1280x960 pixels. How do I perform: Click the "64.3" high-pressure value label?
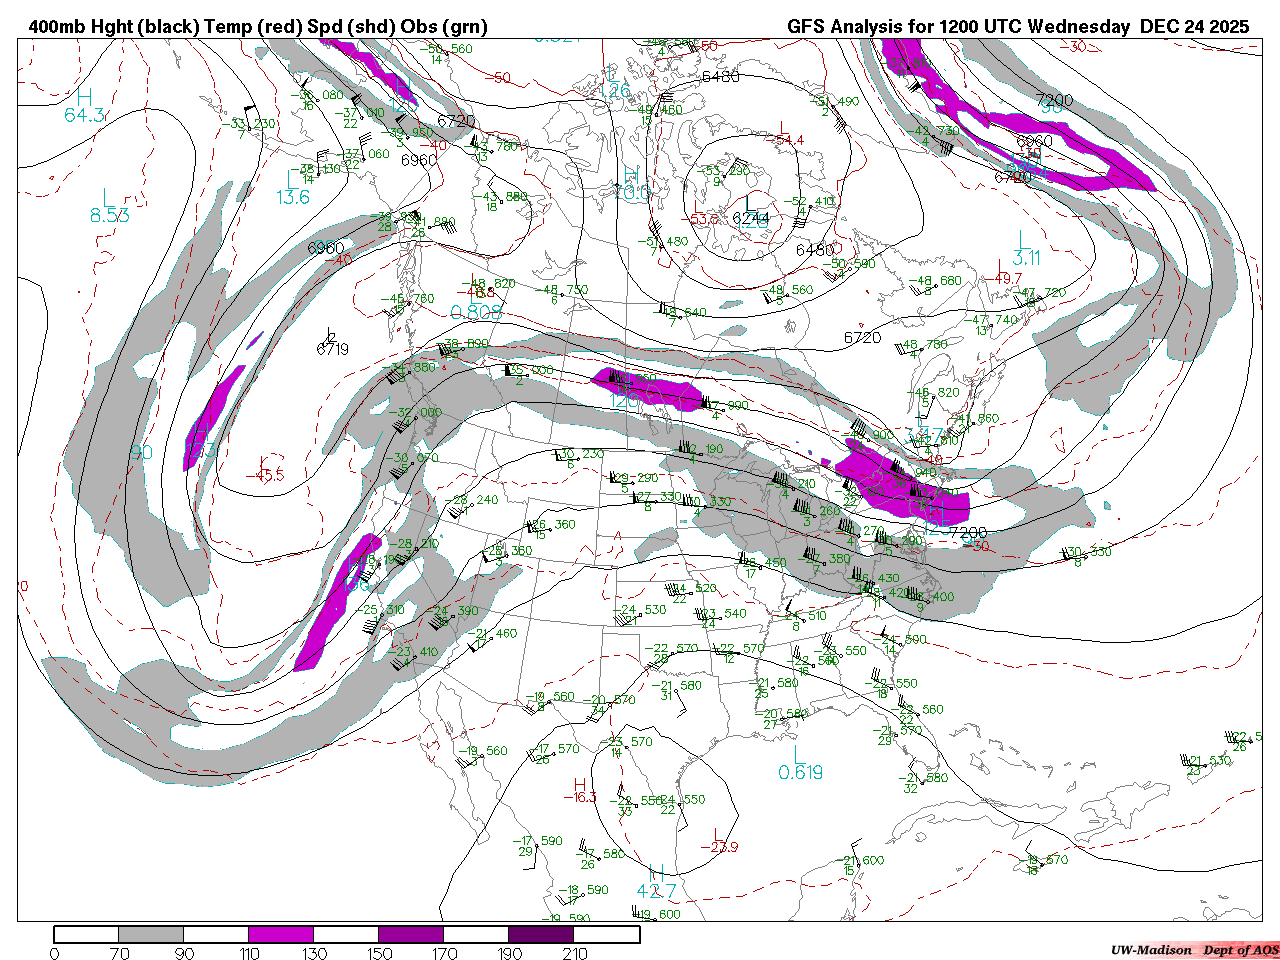coord(85,116)
